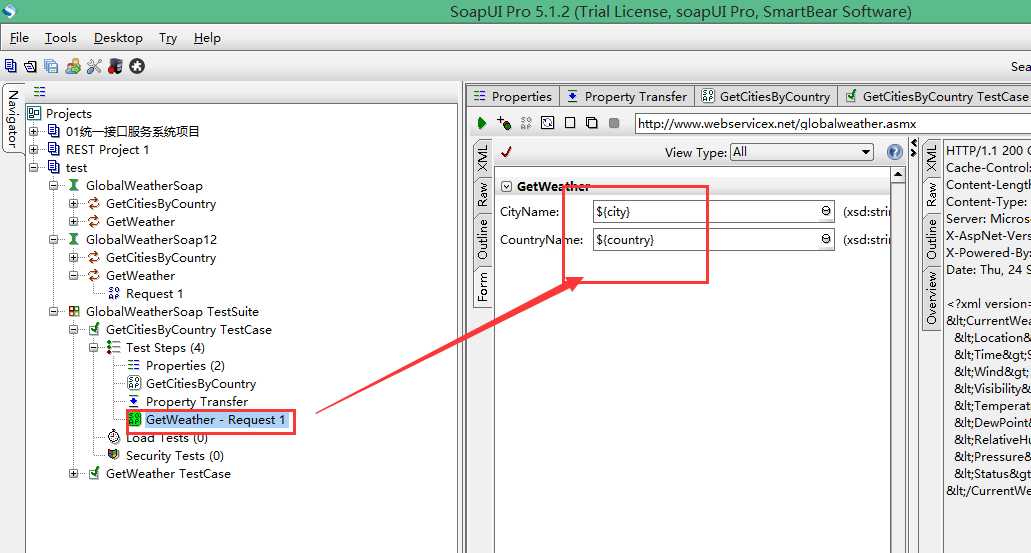The width and height of the screenshot is (1031, 553).
Task: Submit the request with the green play icon
Action: click(482, 123)
